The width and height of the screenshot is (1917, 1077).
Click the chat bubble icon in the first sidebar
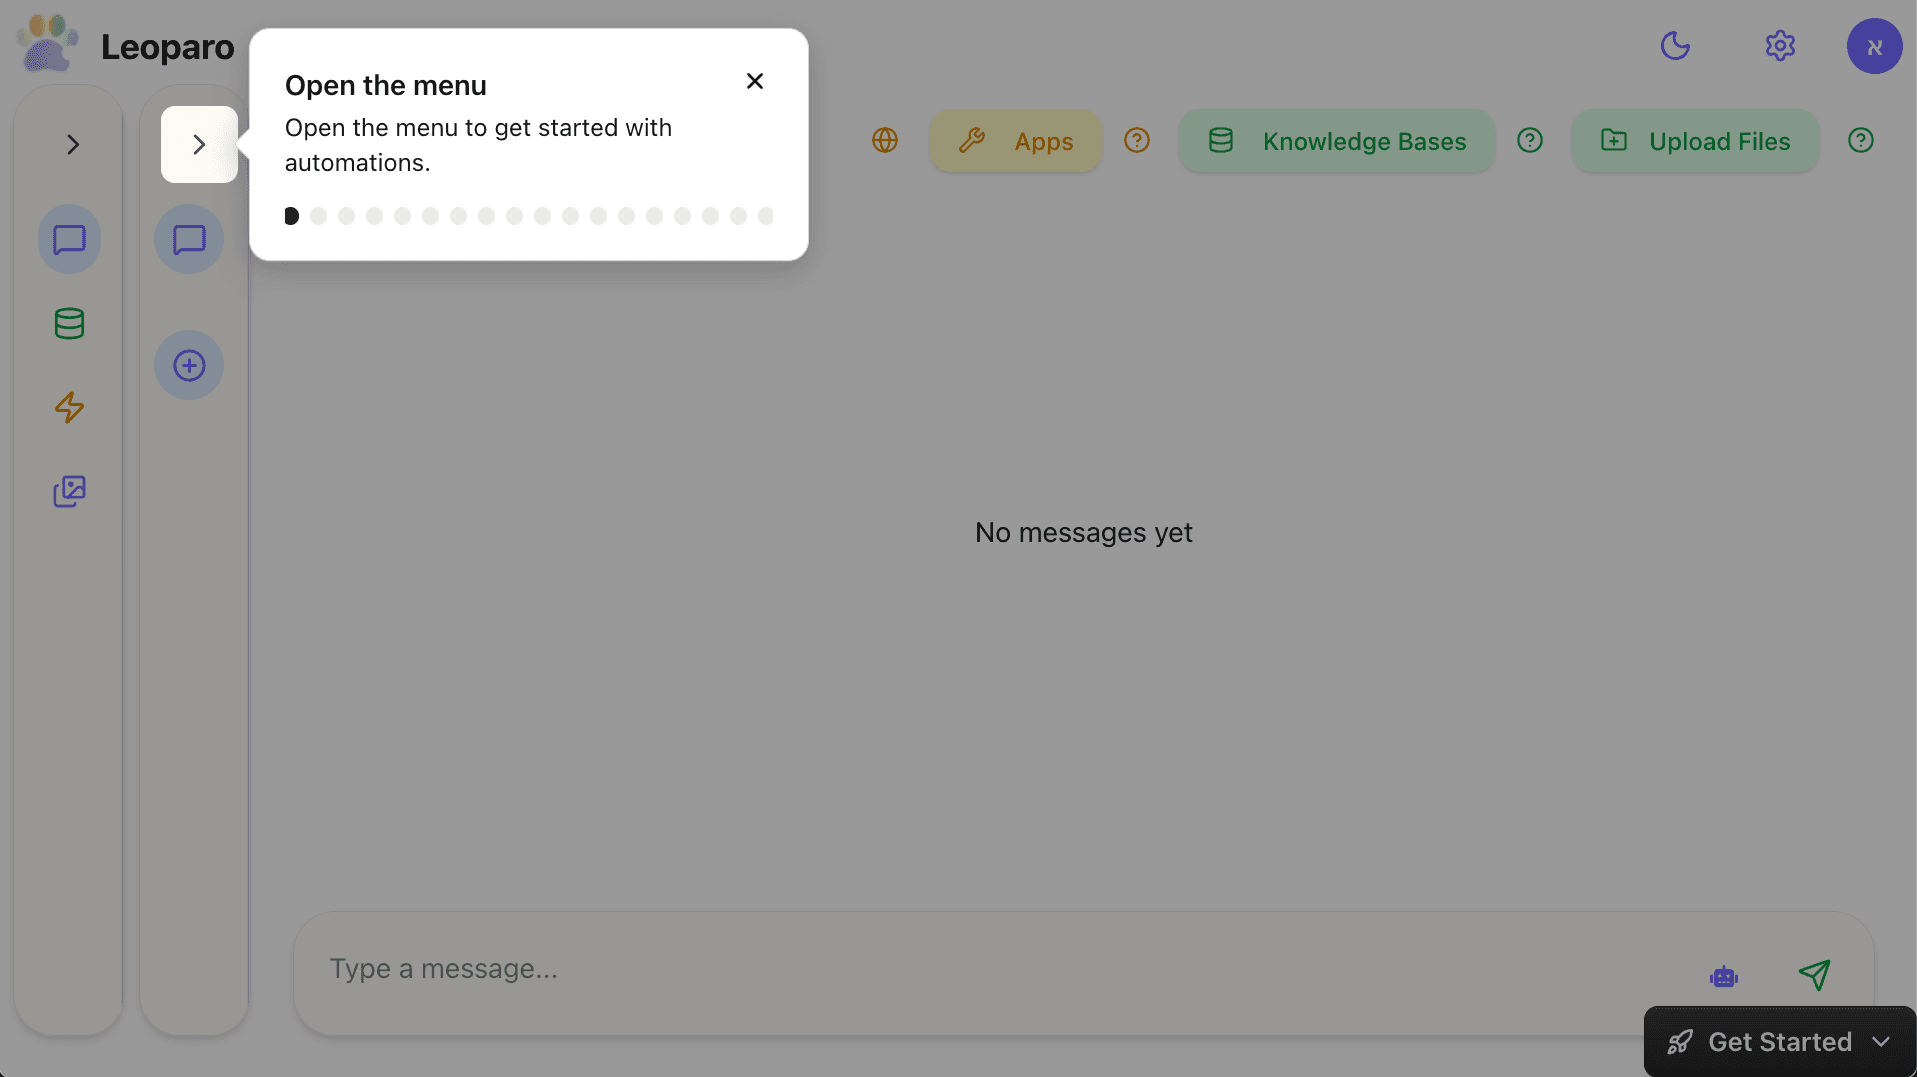point(69,240)
